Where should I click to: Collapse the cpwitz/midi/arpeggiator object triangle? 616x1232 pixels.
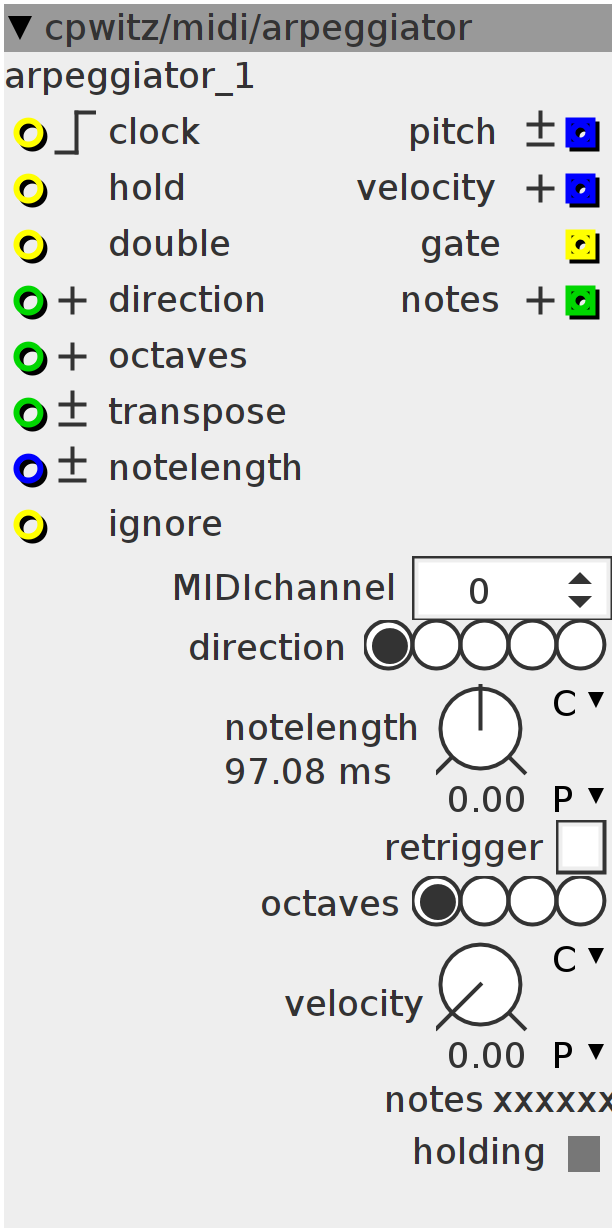pyautogui.click(x=20, y=28)
